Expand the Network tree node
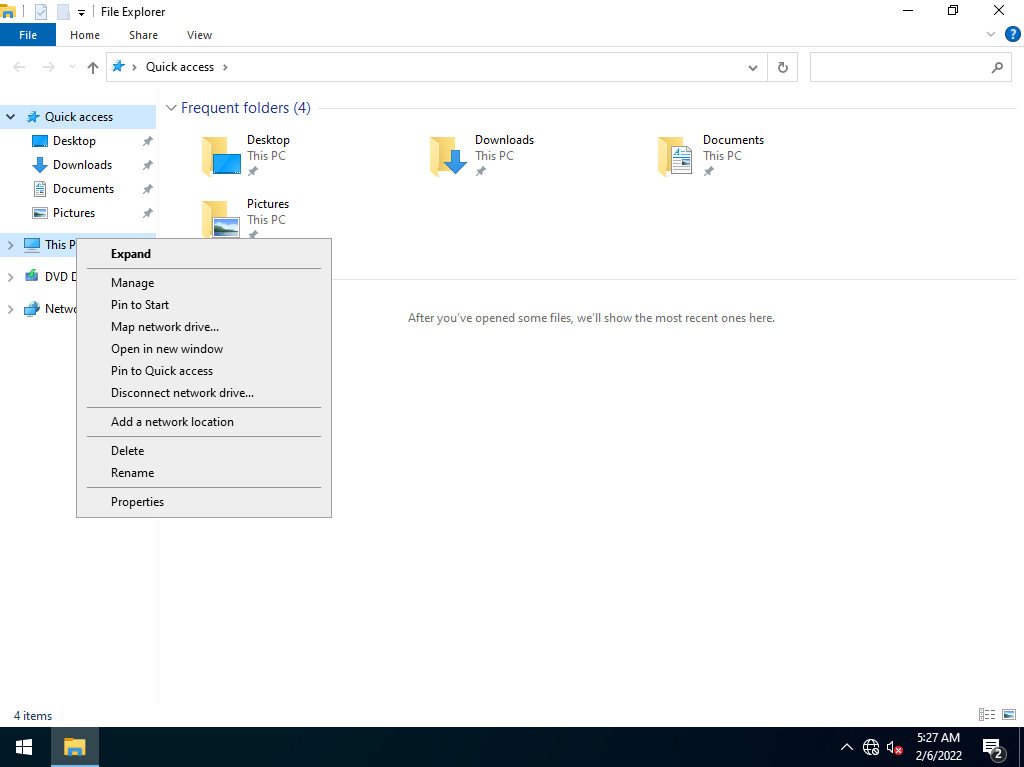The image size is (1024, 767). click(10, 309)
